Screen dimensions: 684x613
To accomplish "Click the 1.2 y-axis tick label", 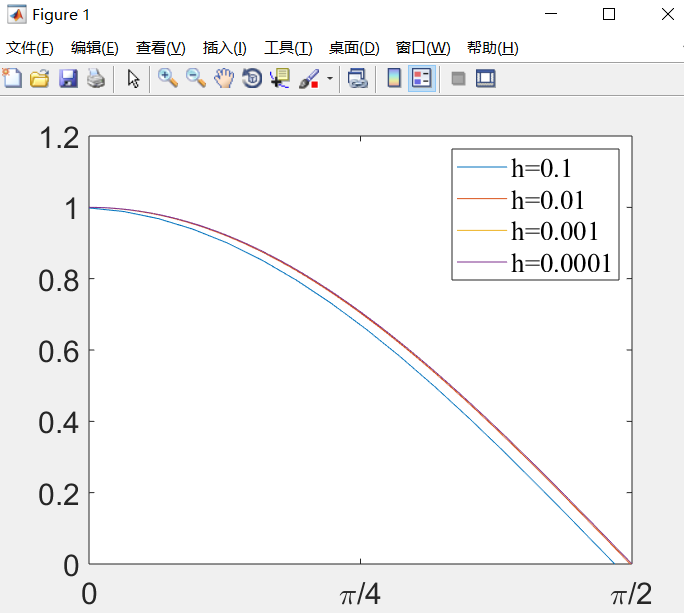I will (59, 138).
